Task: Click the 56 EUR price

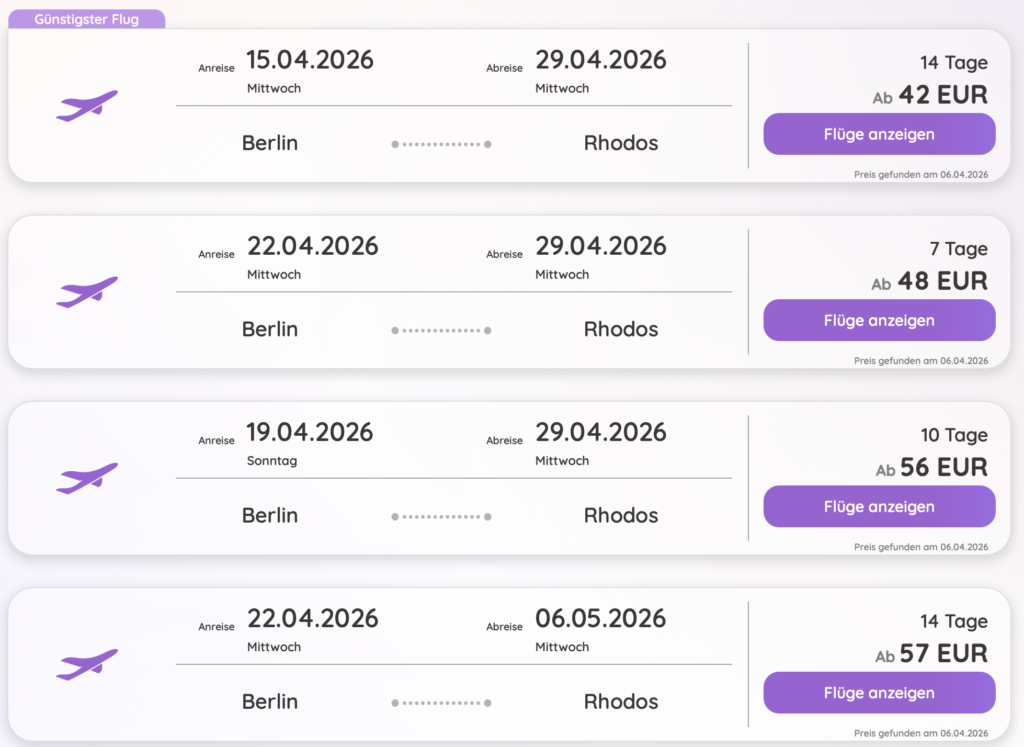Action: click(943, 468)
